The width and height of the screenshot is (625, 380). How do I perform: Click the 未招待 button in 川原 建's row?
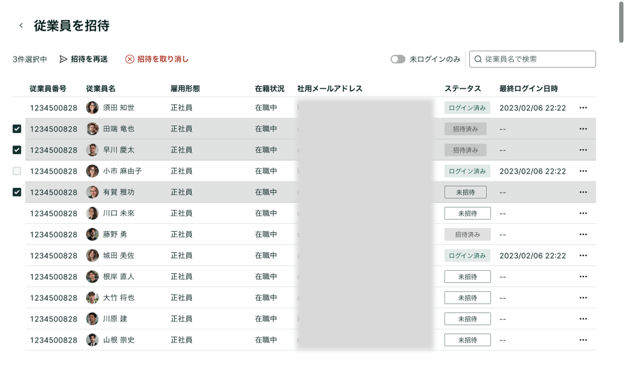pyautogui.click(x=467, y=319)
